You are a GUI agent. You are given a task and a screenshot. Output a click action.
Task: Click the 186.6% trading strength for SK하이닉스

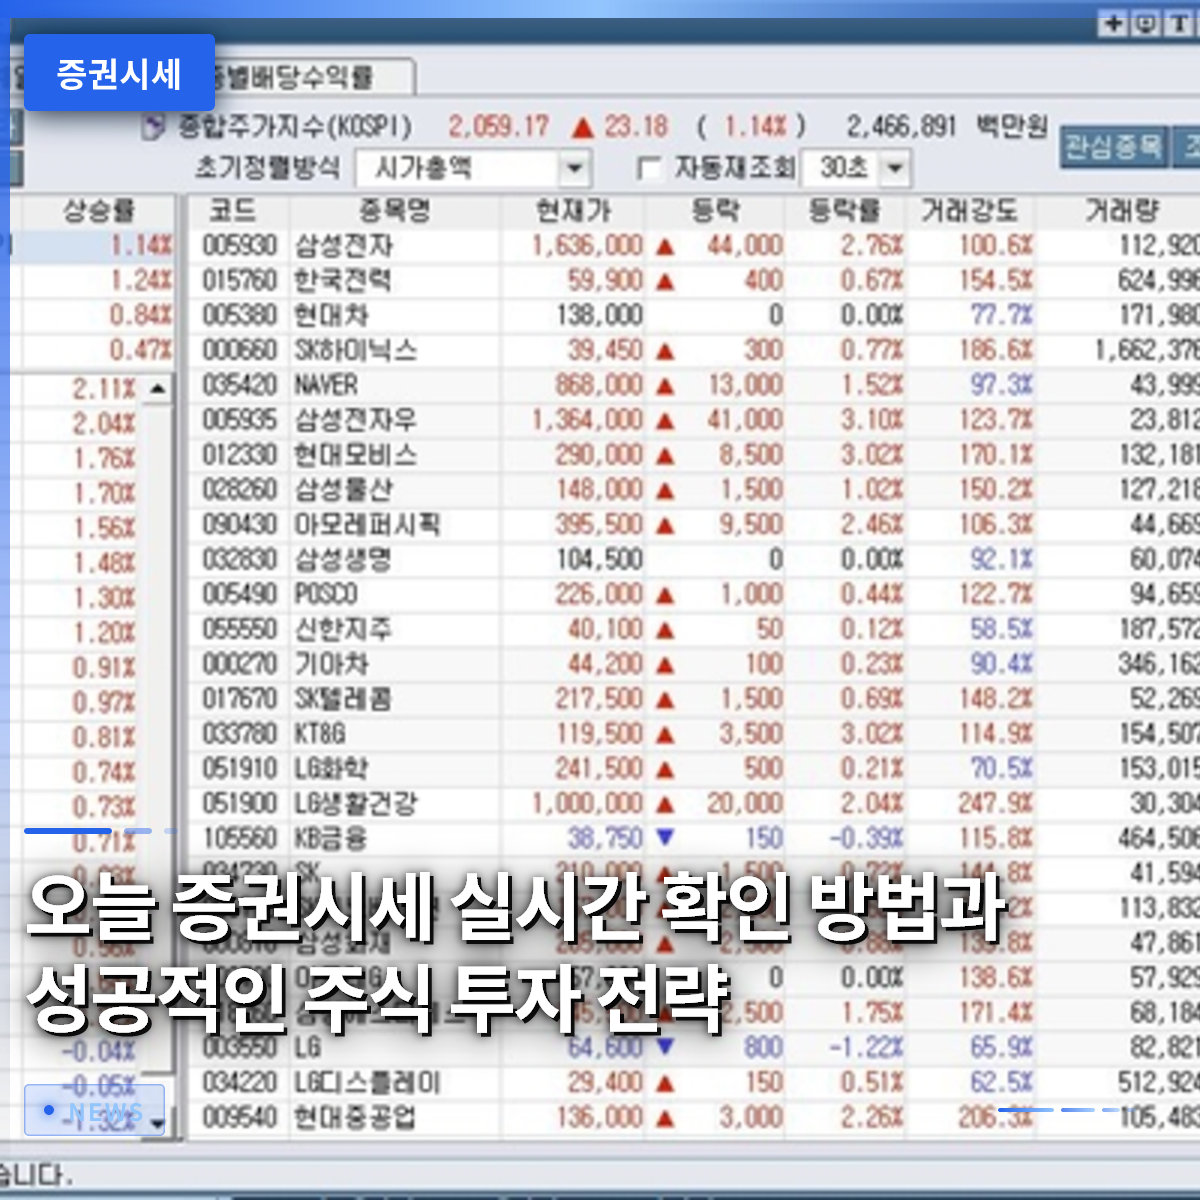click(995, 351)
